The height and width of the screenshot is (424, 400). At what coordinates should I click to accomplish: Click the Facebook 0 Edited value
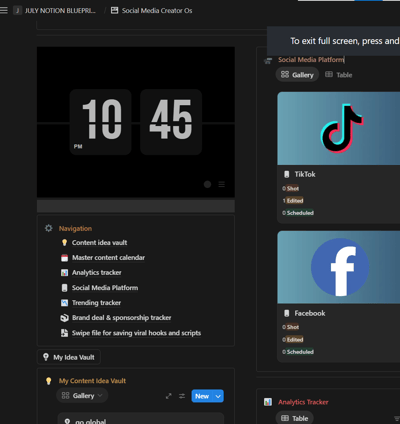tap(293, 339)
